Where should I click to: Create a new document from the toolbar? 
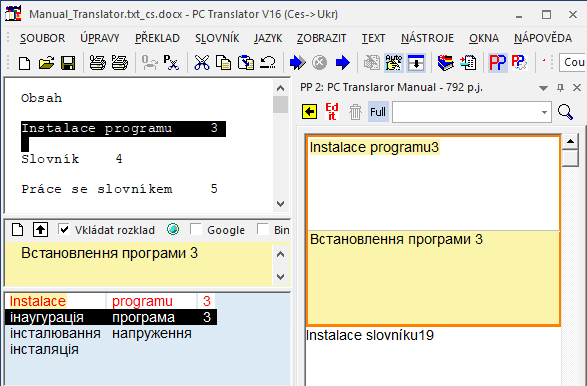(24, 63)
